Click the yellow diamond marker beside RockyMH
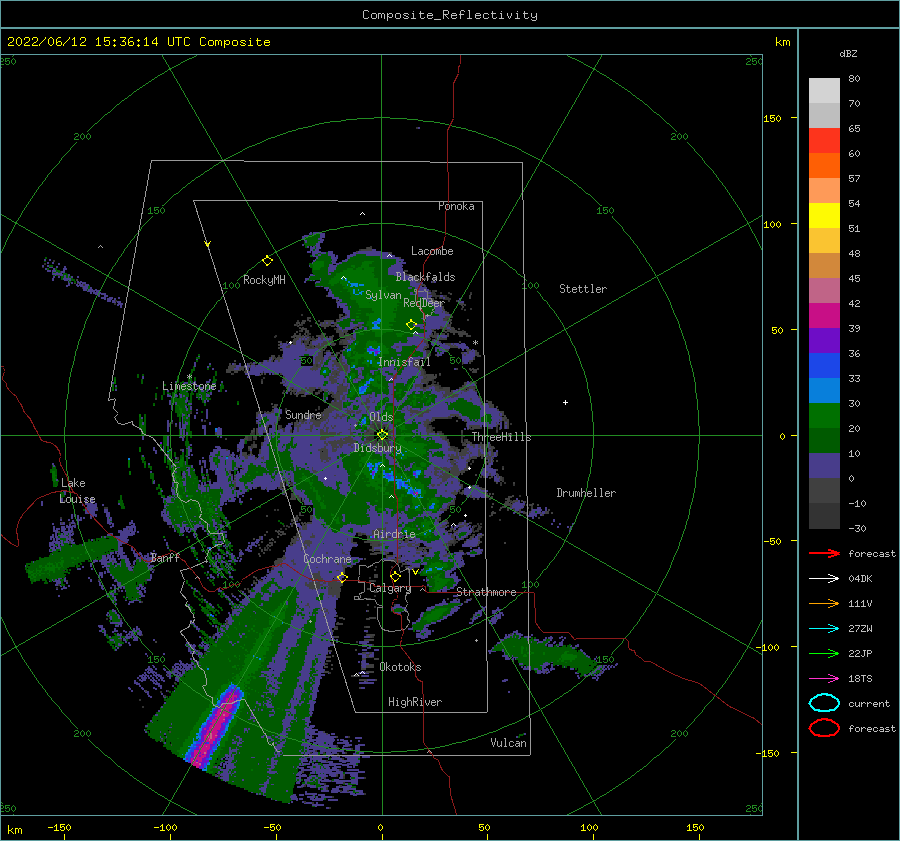Viewport: 900px width, 841px height. [x=267, y=261]
